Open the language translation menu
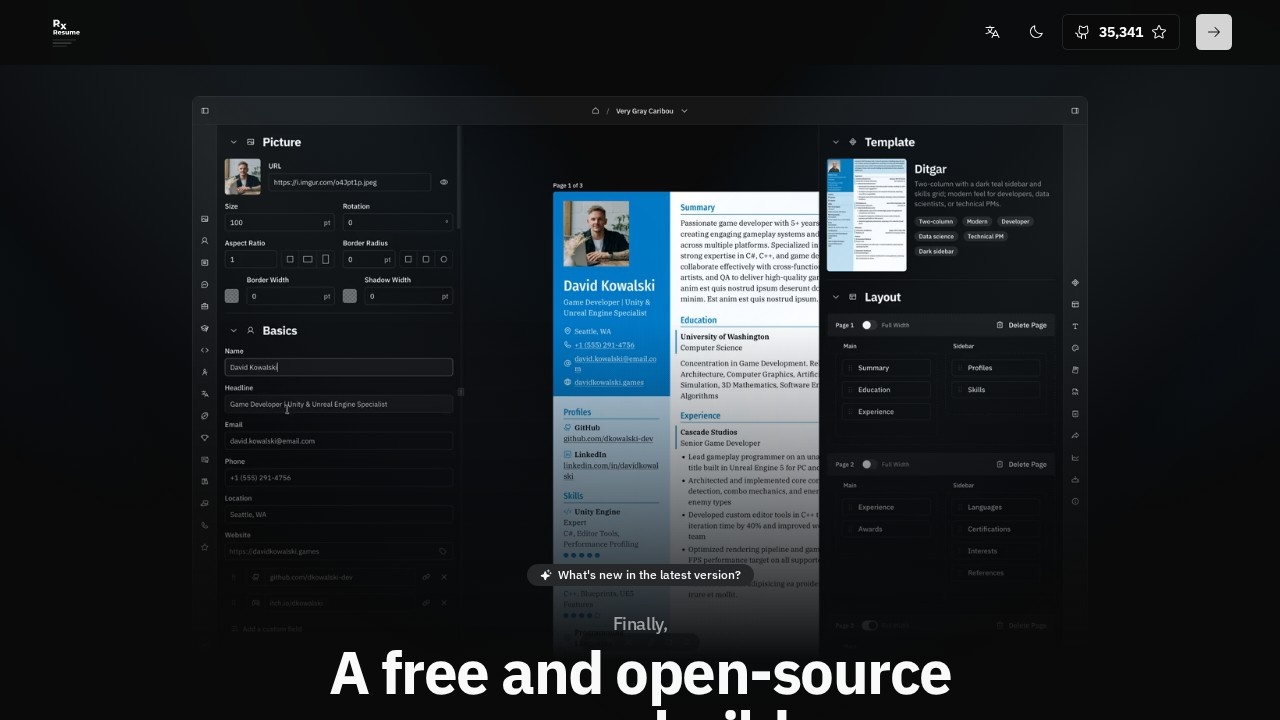 (x=991, y=32)
